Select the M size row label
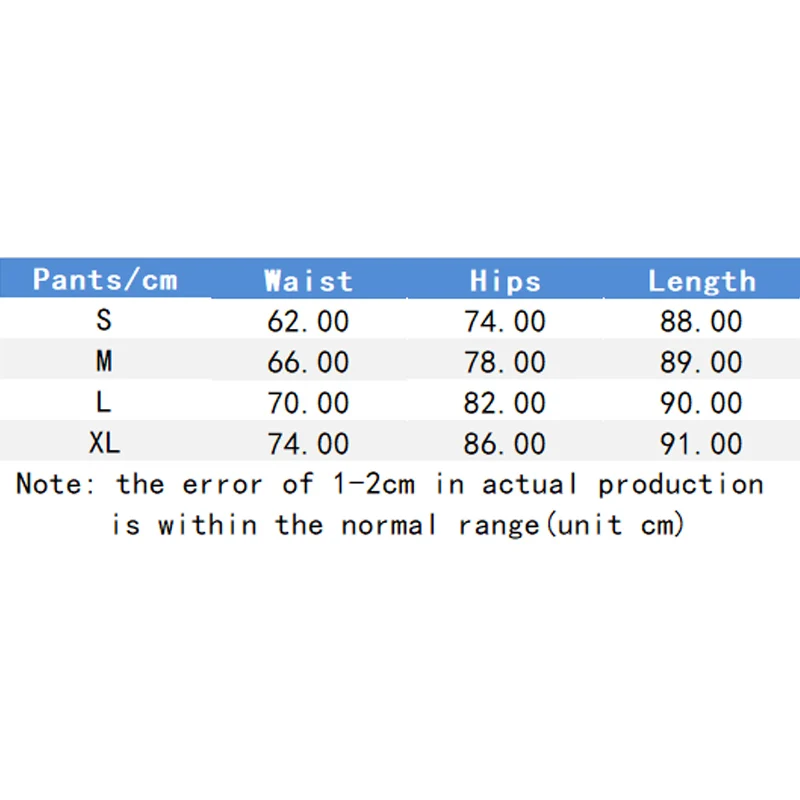The width and height of the screenshot is (800, 800). tap(104, 362)
